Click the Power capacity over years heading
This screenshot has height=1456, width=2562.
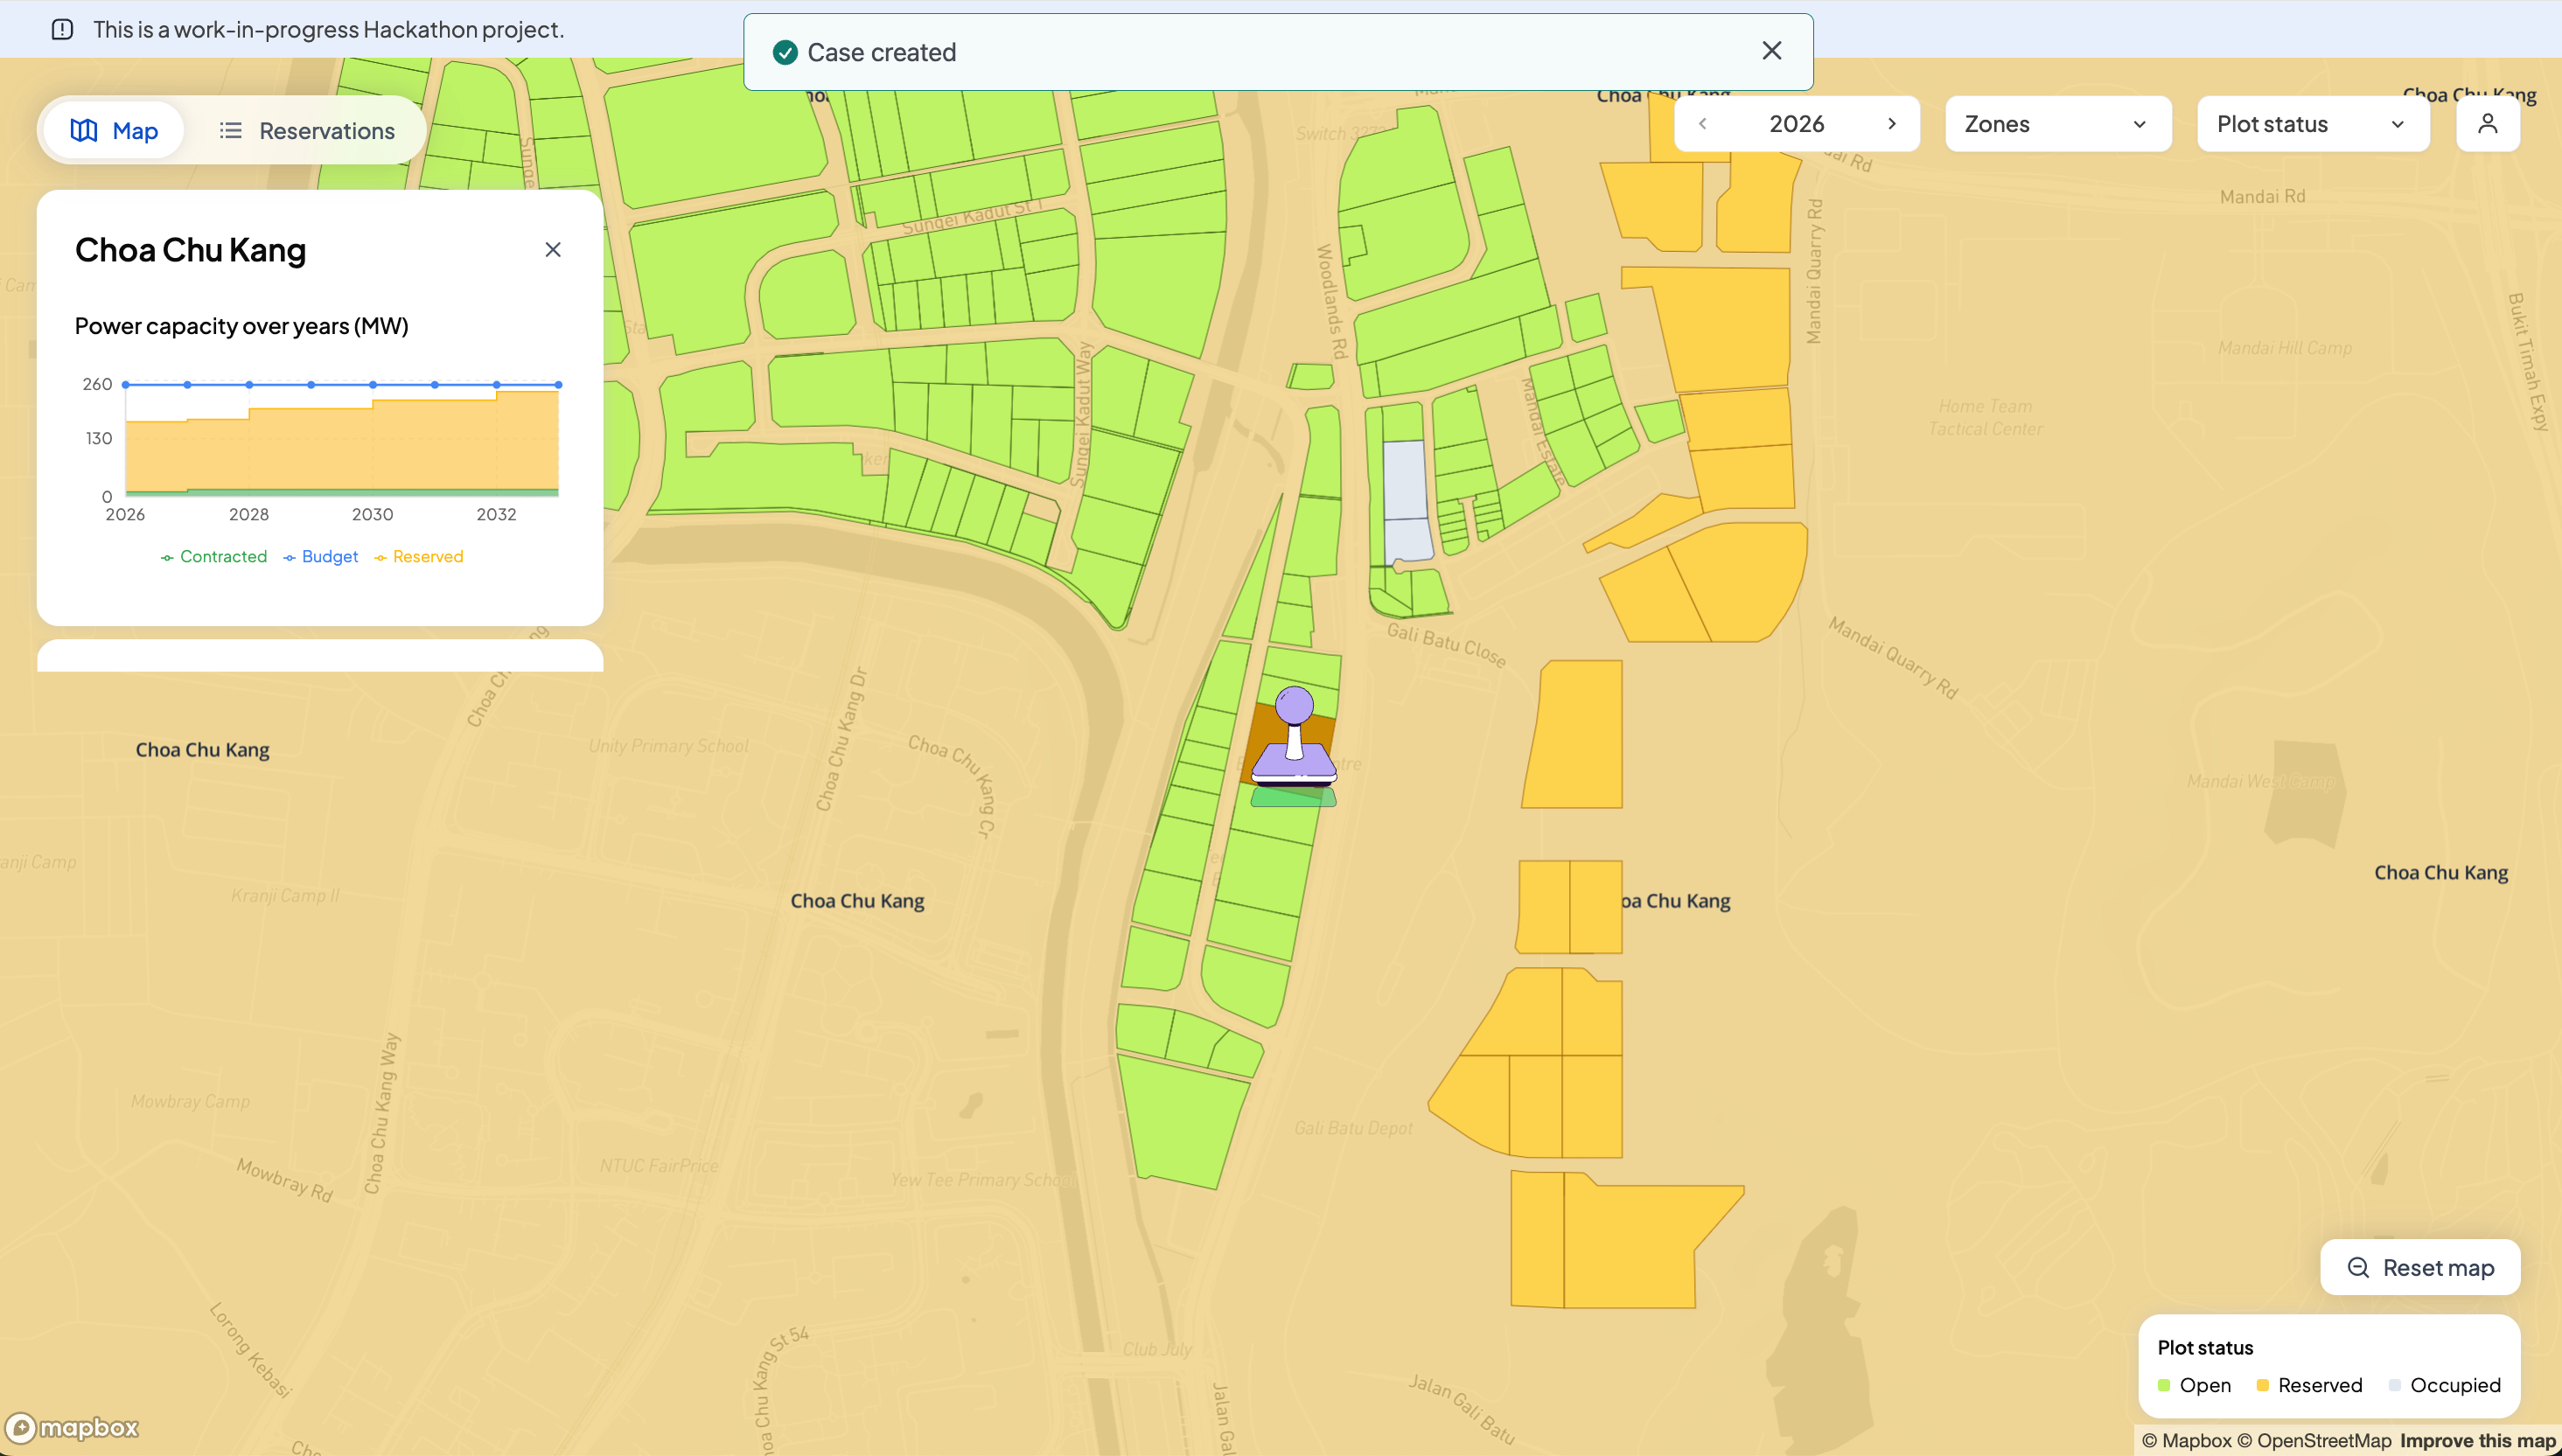(x=242, y=326)
